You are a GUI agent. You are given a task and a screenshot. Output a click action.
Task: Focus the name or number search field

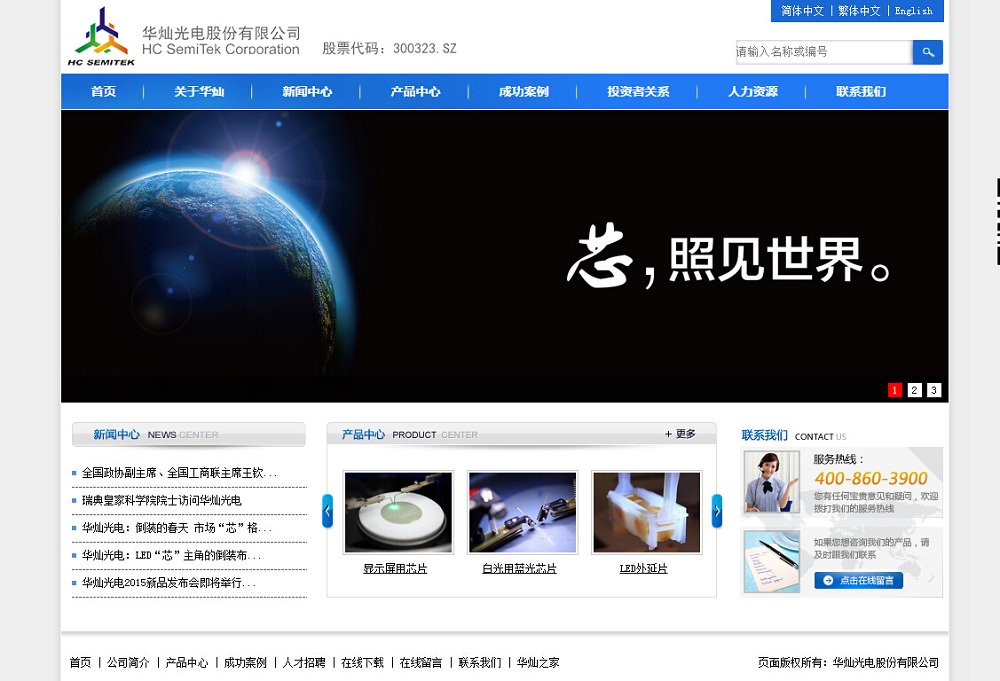coord(824,52)
